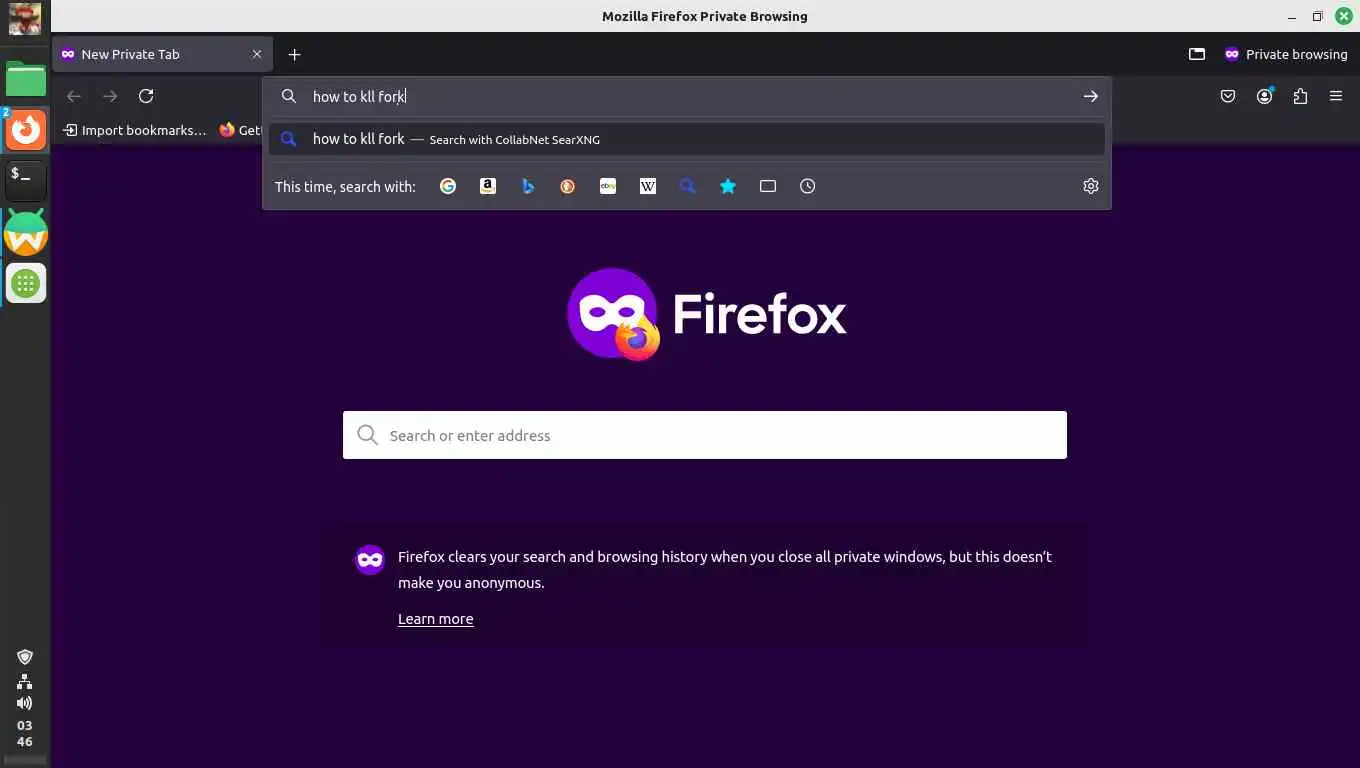
Task: Search this time with DuckDuckGo
Action: pos(568,186)
